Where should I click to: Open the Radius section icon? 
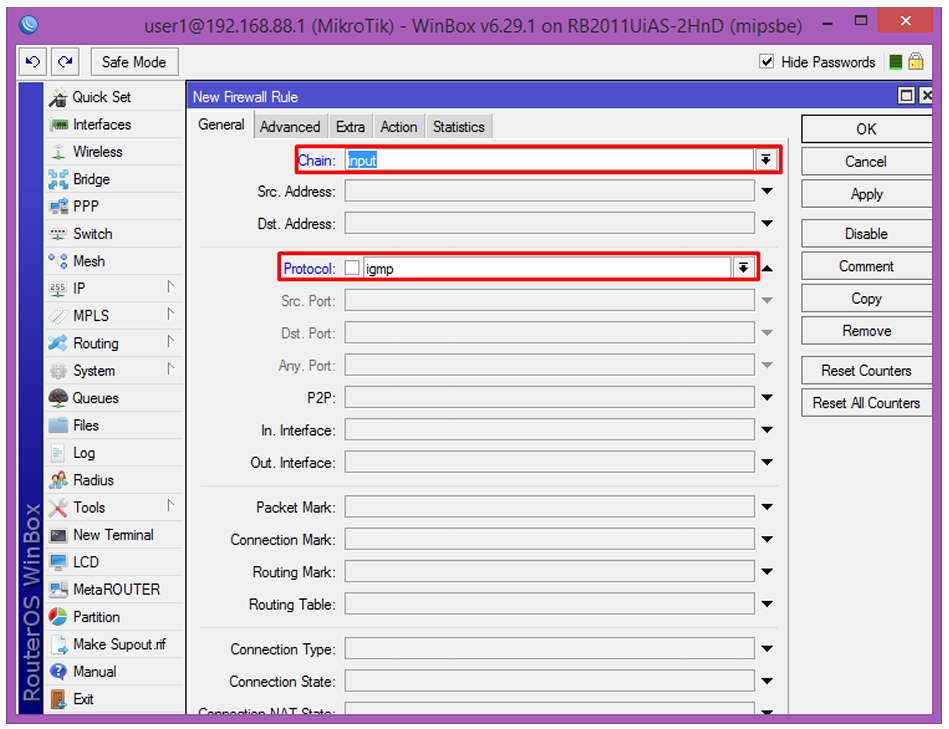click(58, 480)
